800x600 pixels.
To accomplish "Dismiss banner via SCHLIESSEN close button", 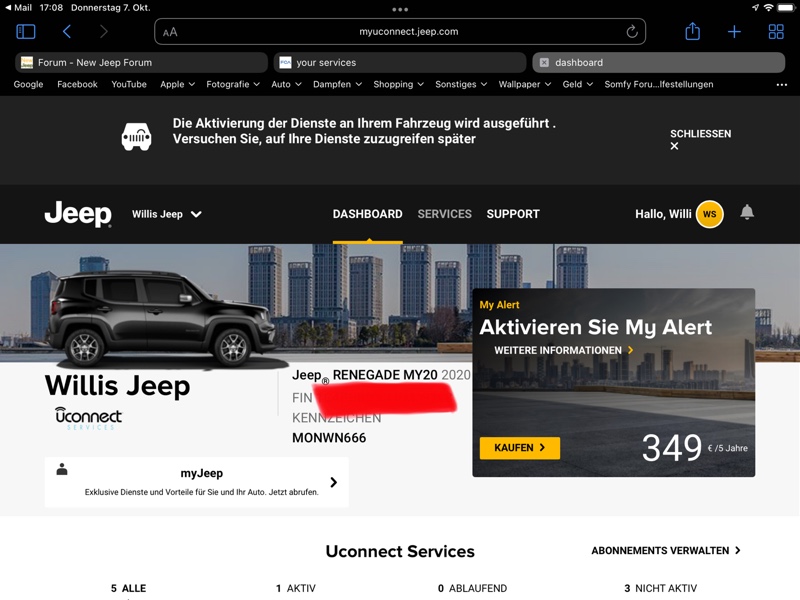I will tap(699, 139).
